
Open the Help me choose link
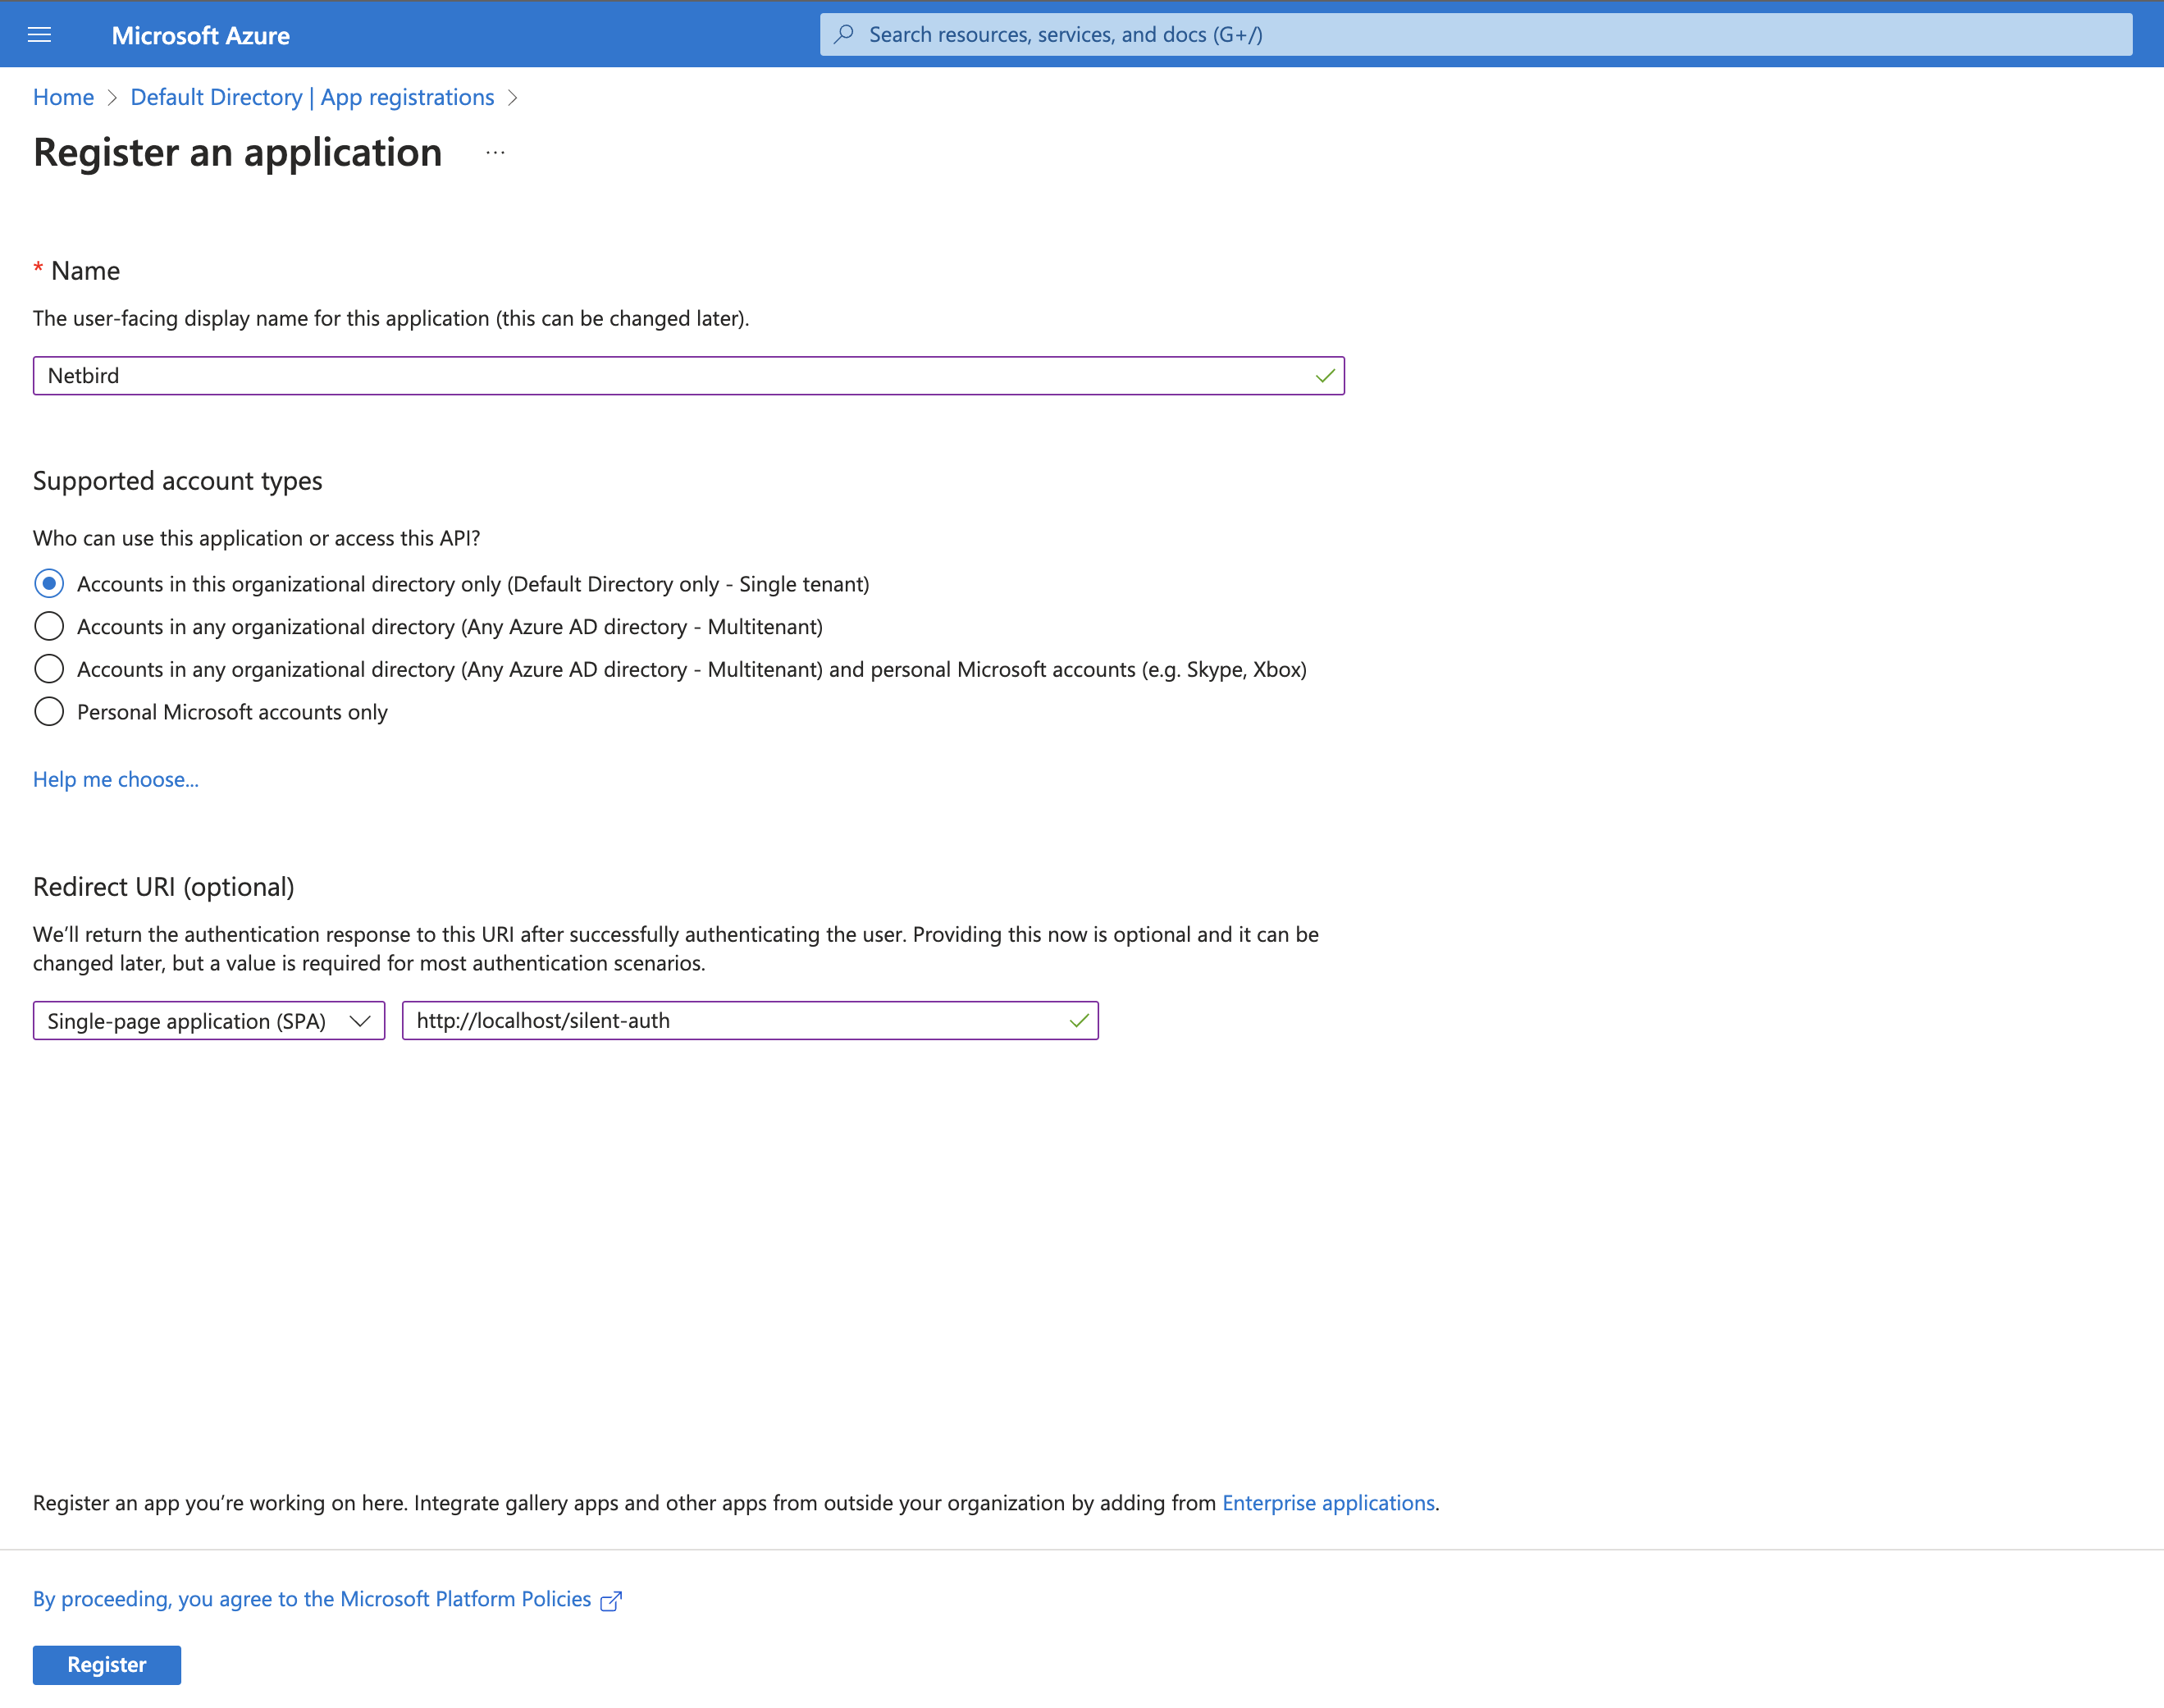pos(115,779)
